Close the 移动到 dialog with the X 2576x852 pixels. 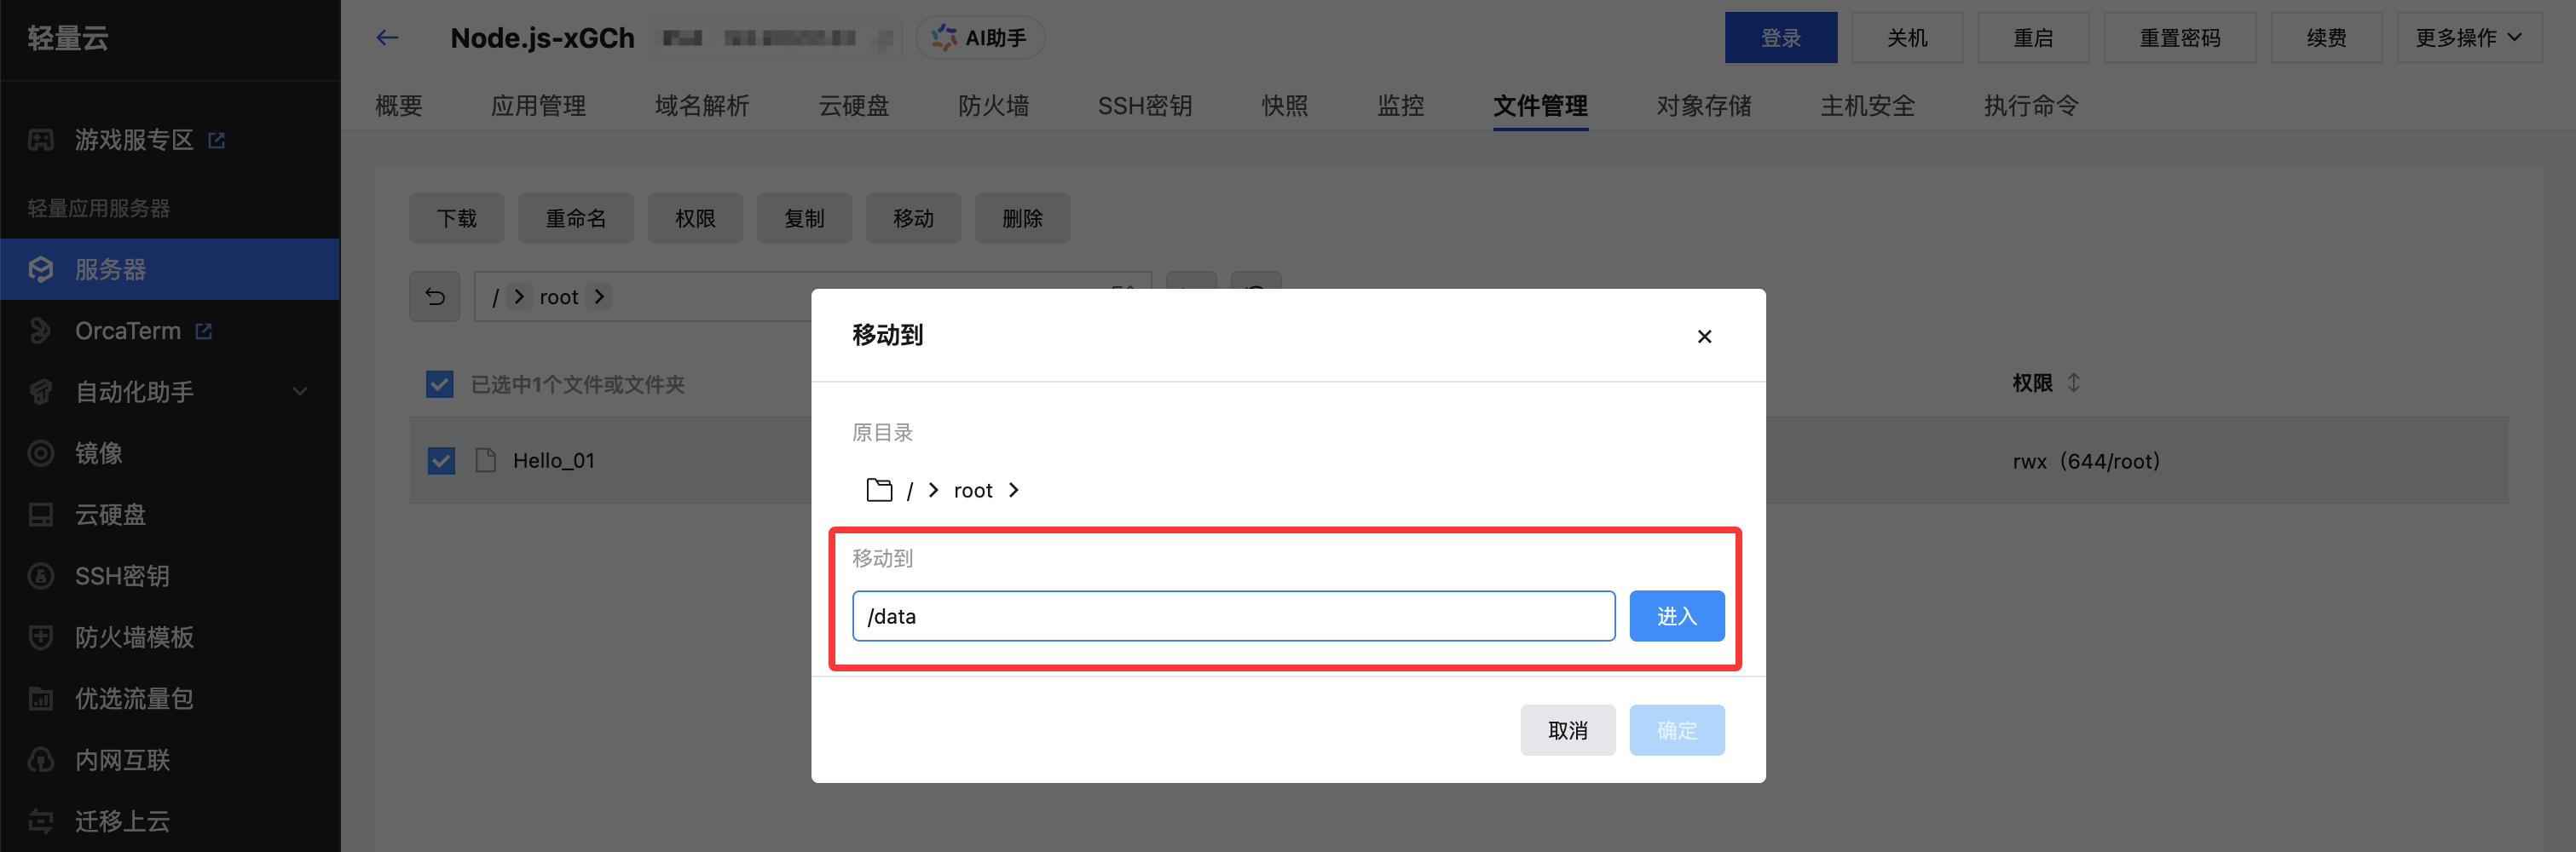pyautogui.click(x=1704, y=337)
